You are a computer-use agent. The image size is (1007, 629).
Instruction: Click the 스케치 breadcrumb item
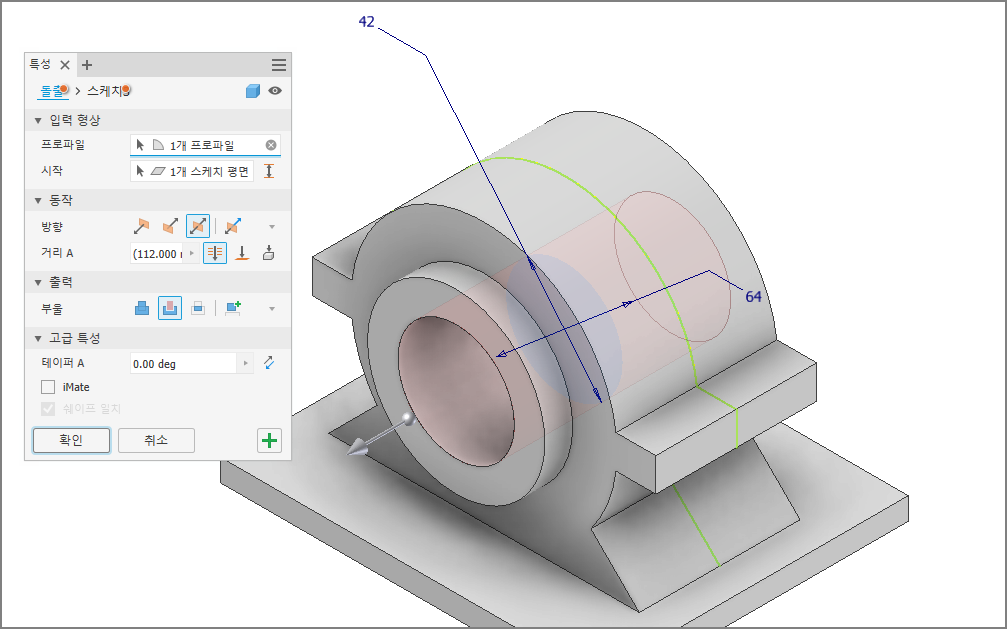[108, 91]
